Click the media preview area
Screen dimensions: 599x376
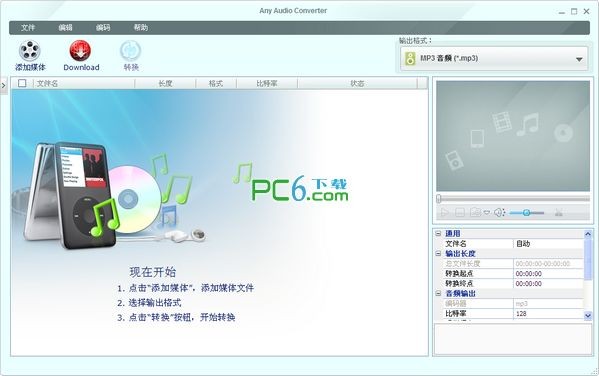(513, 136)
